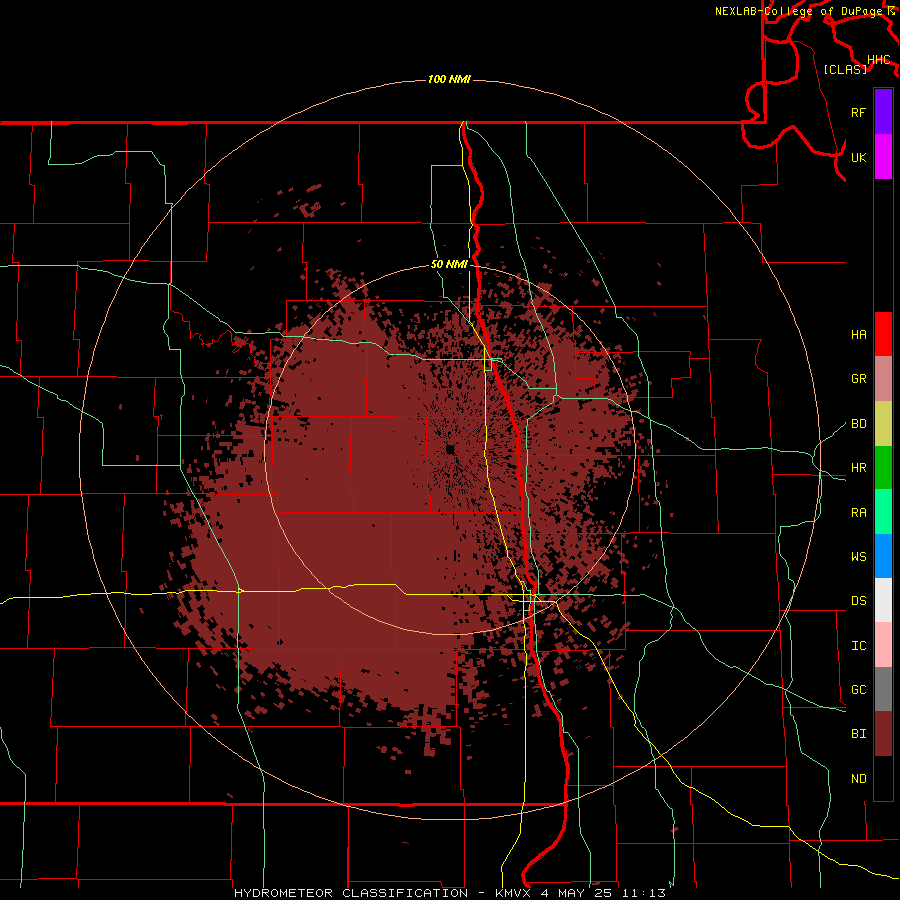Pick the green HR legend swatch
Viewport: 900px width, 900px height.
click(x=883, y=468)
